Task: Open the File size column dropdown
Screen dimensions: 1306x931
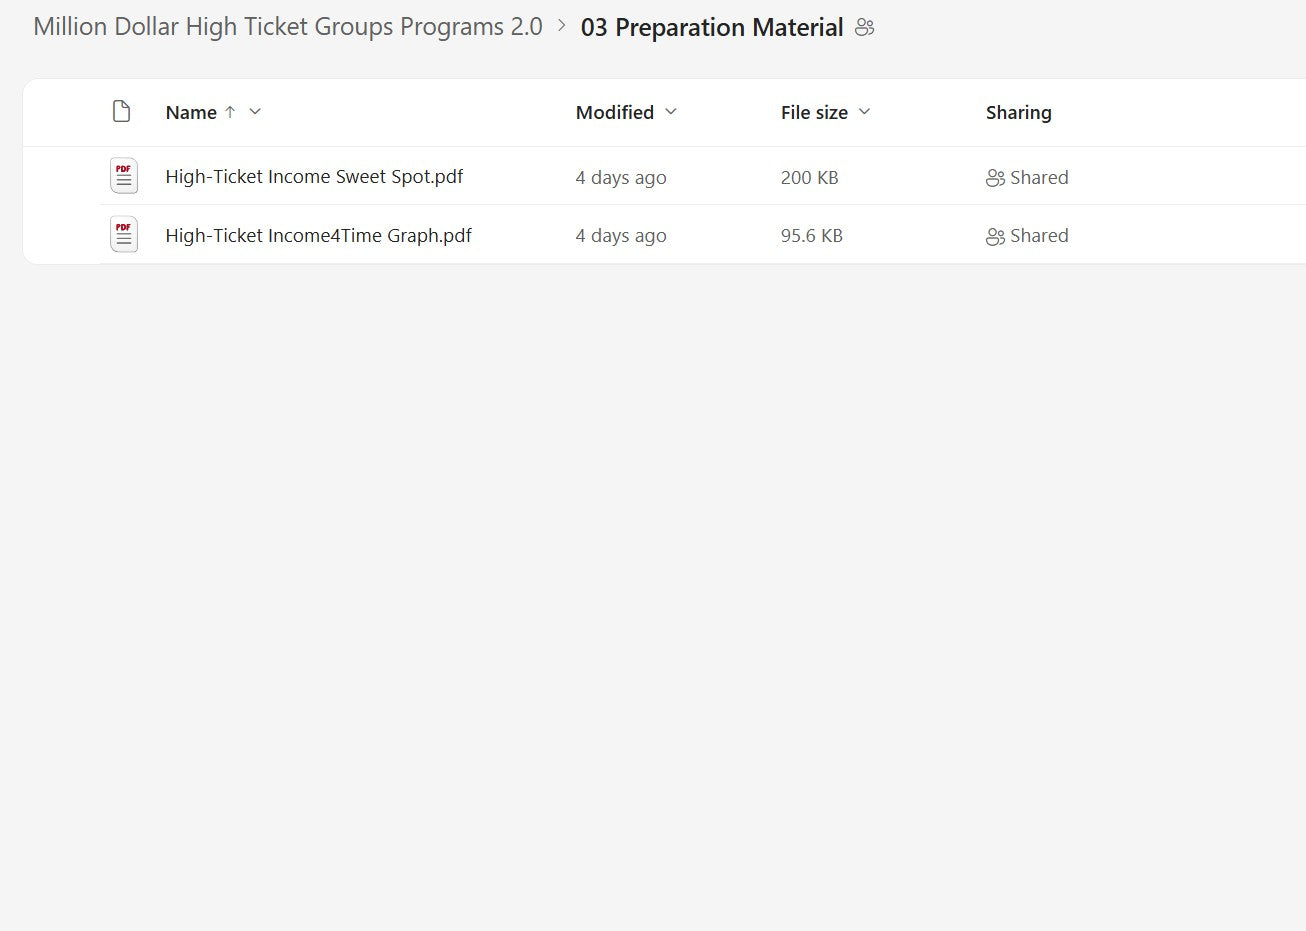Action: click(864, 112)
